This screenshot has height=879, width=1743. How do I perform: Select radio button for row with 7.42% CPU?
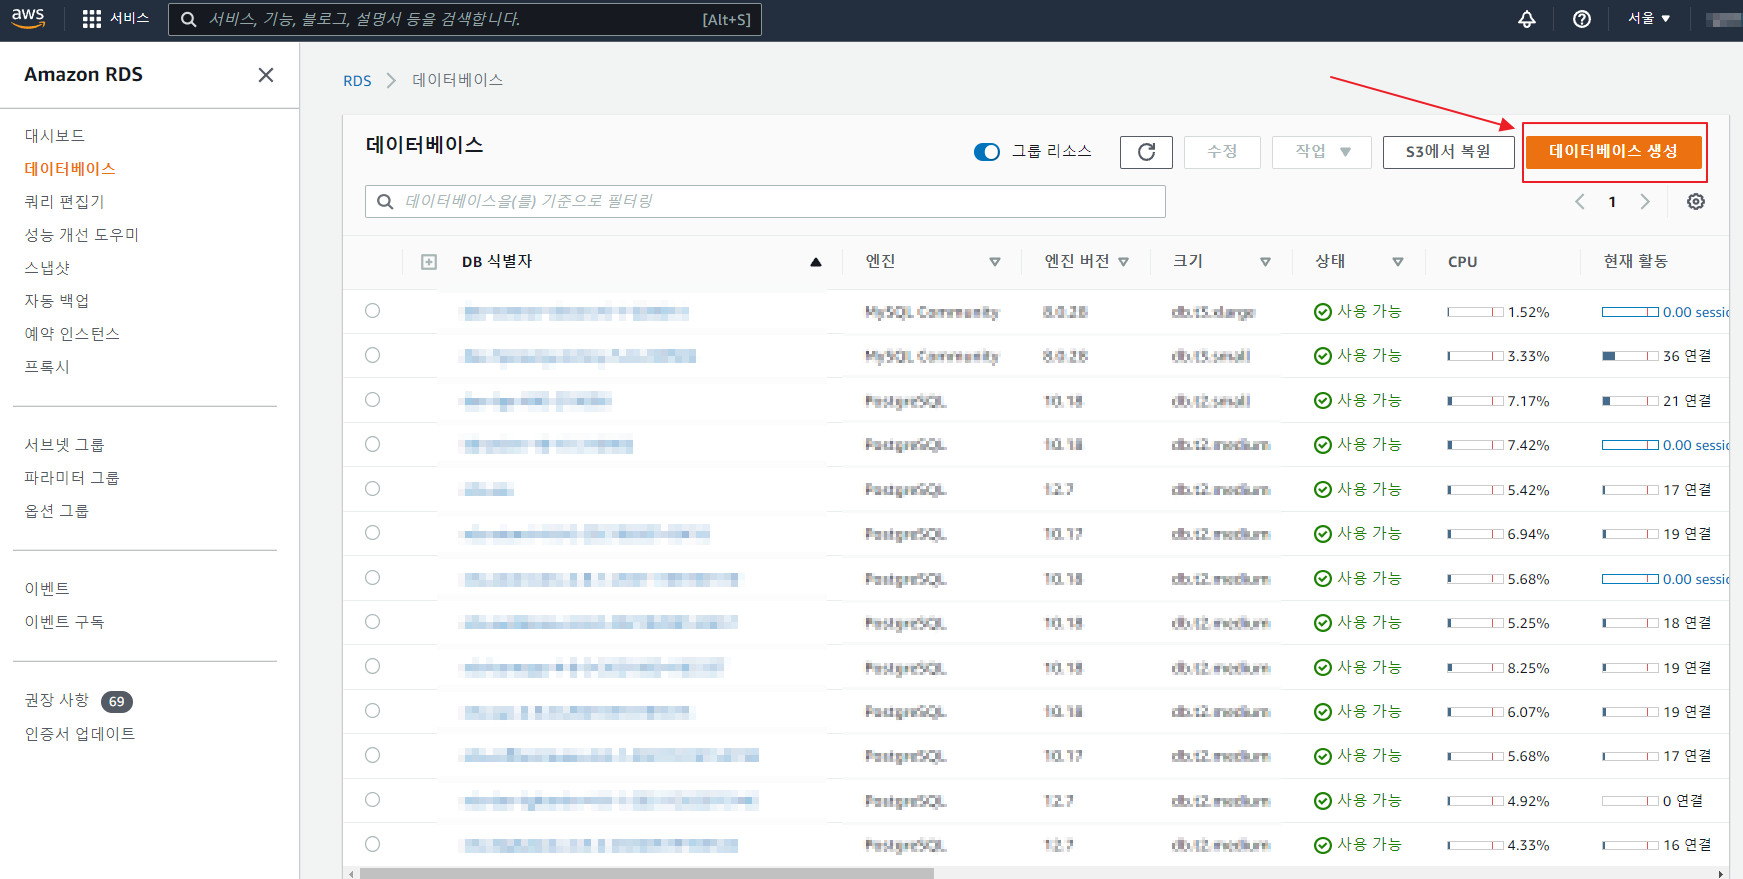372,444
